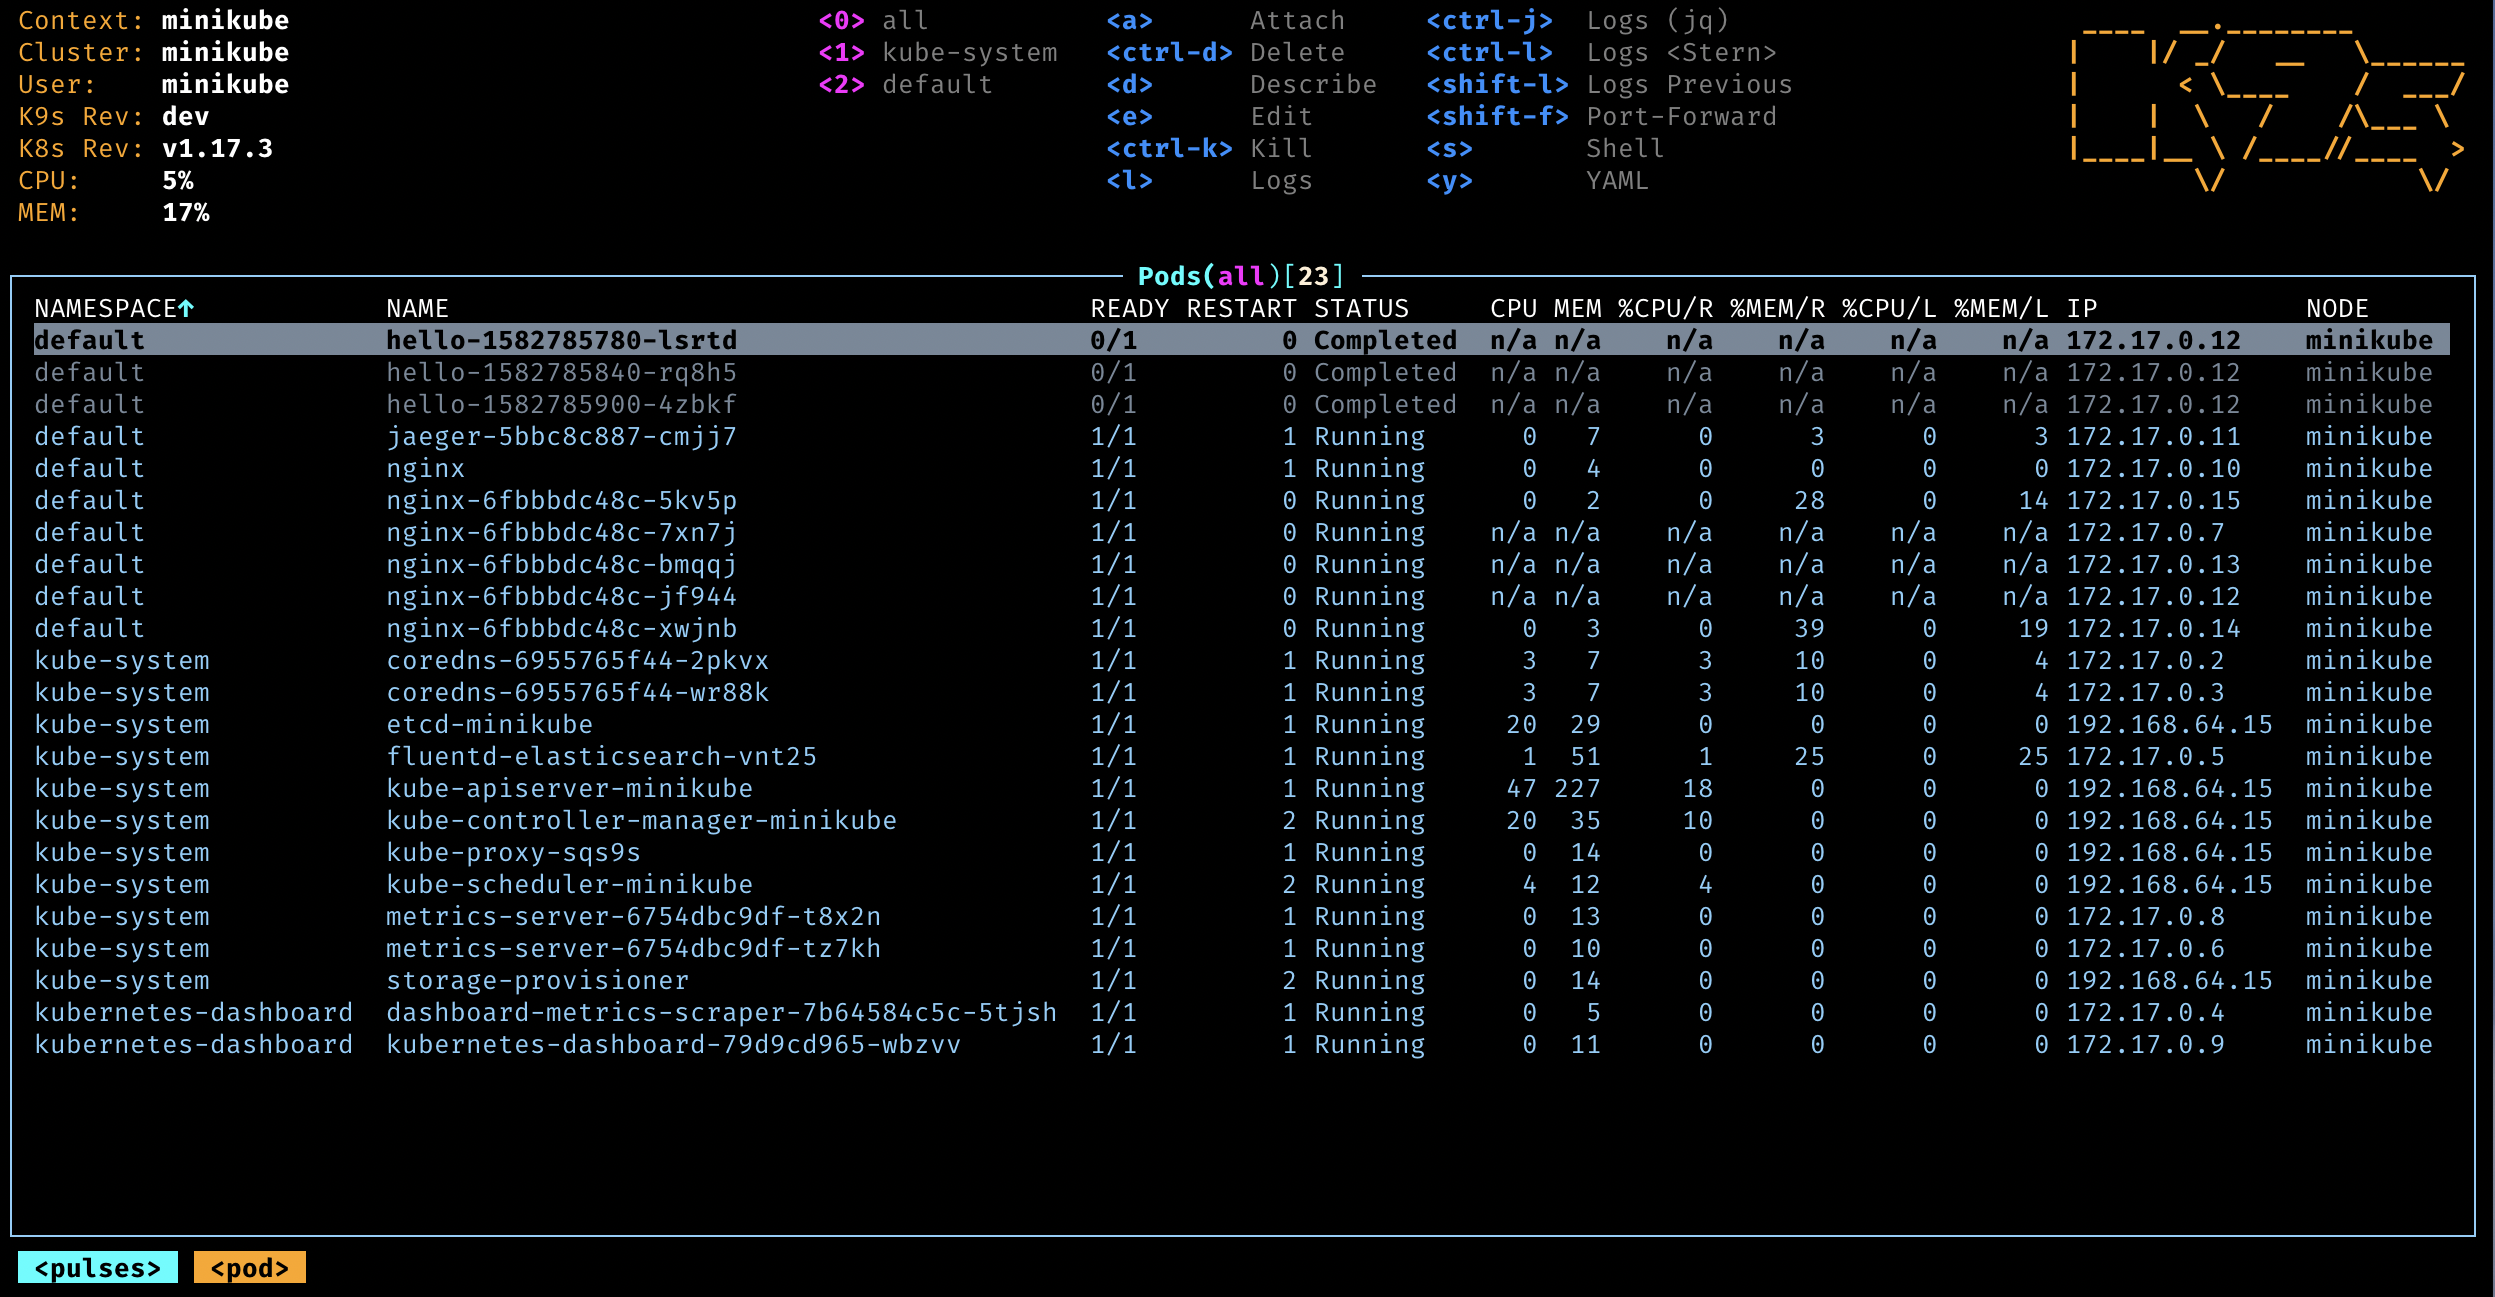Click the <d> Describe command hint
The image size is (2495, 1297).
coord(1240,85)
